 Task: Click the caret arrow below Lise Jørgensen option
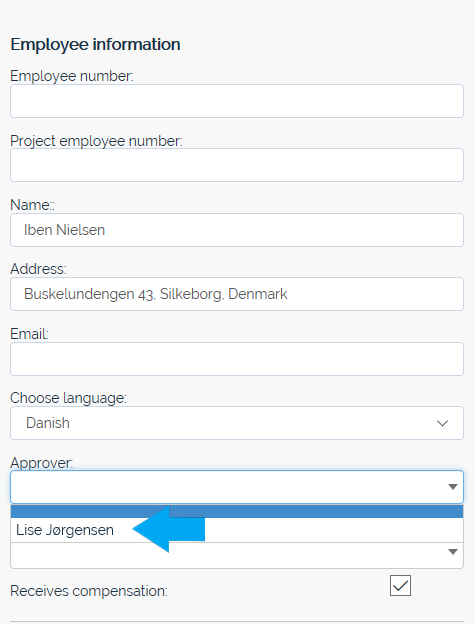[452, 552]
